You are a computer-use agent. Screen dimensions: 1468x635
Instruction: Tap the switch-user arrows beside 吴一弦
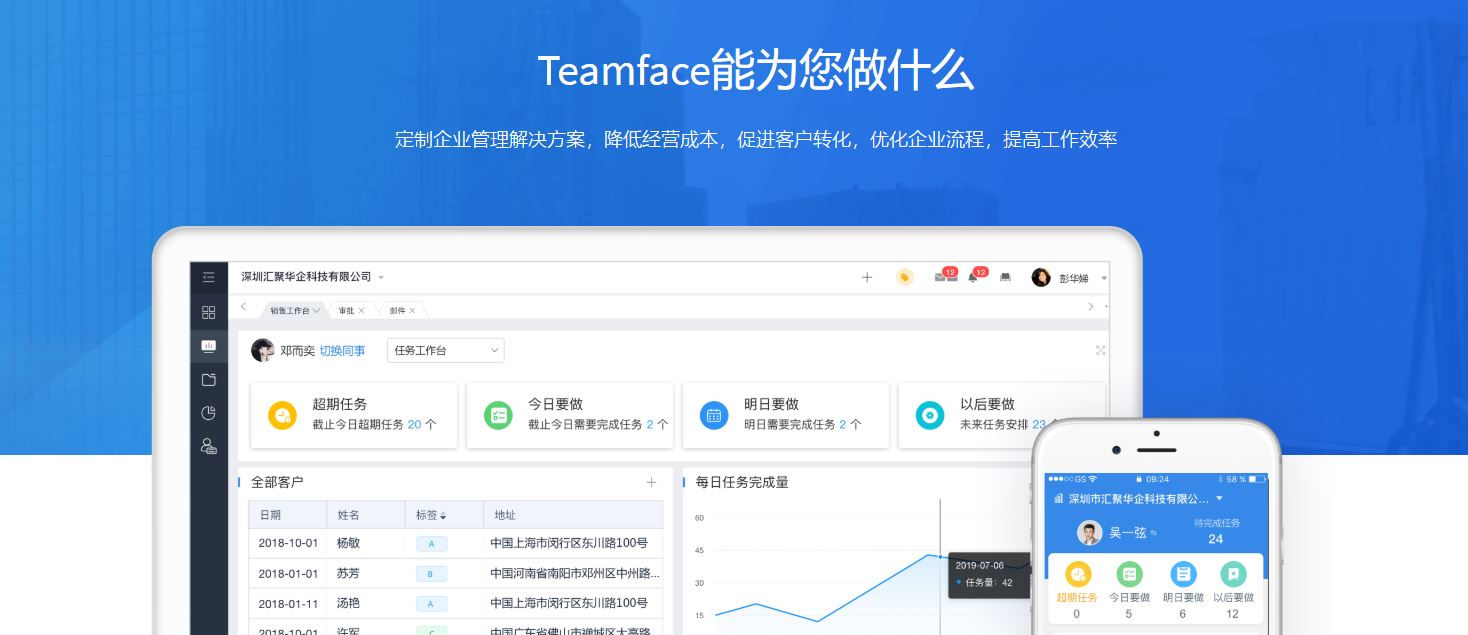click(1154, 534)
